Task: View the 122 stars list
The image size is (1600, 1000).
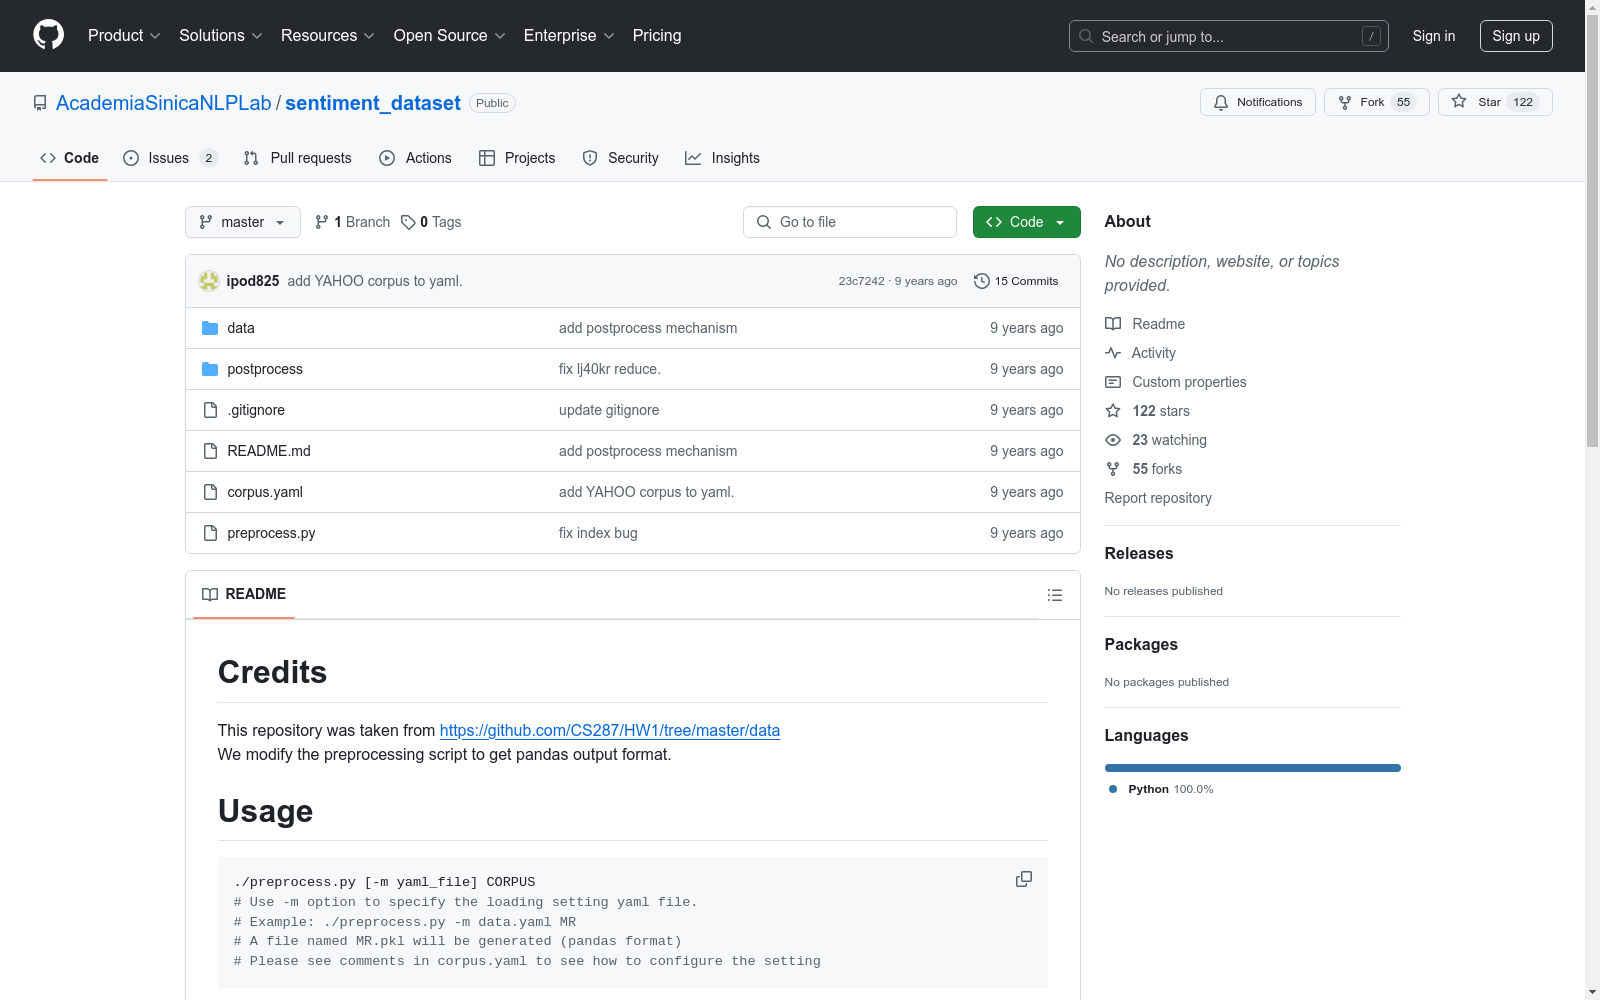Action: pyautogui.click(x=1147, y=411)
